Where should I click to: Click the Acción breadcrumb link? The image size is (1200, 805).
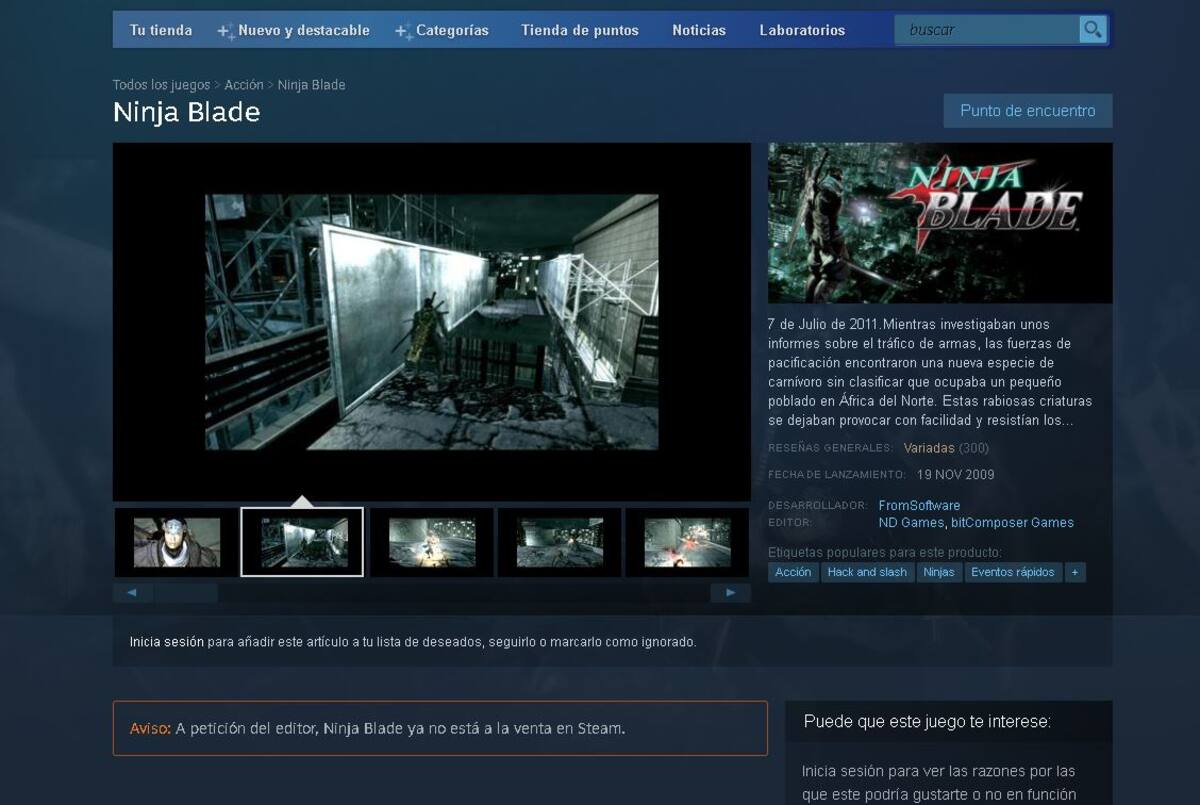coord(244,85)
